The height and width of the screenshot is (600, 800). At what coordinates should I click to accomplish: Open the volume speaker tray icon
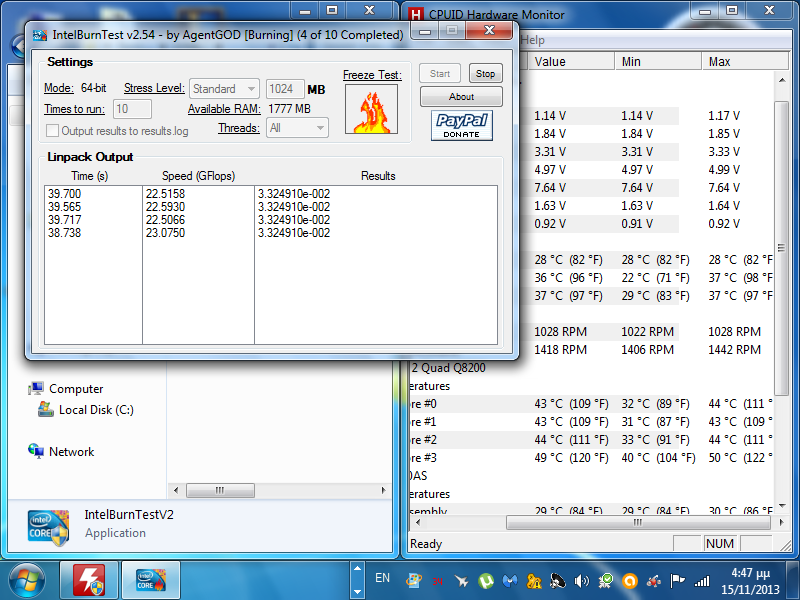tap(581, 581)
